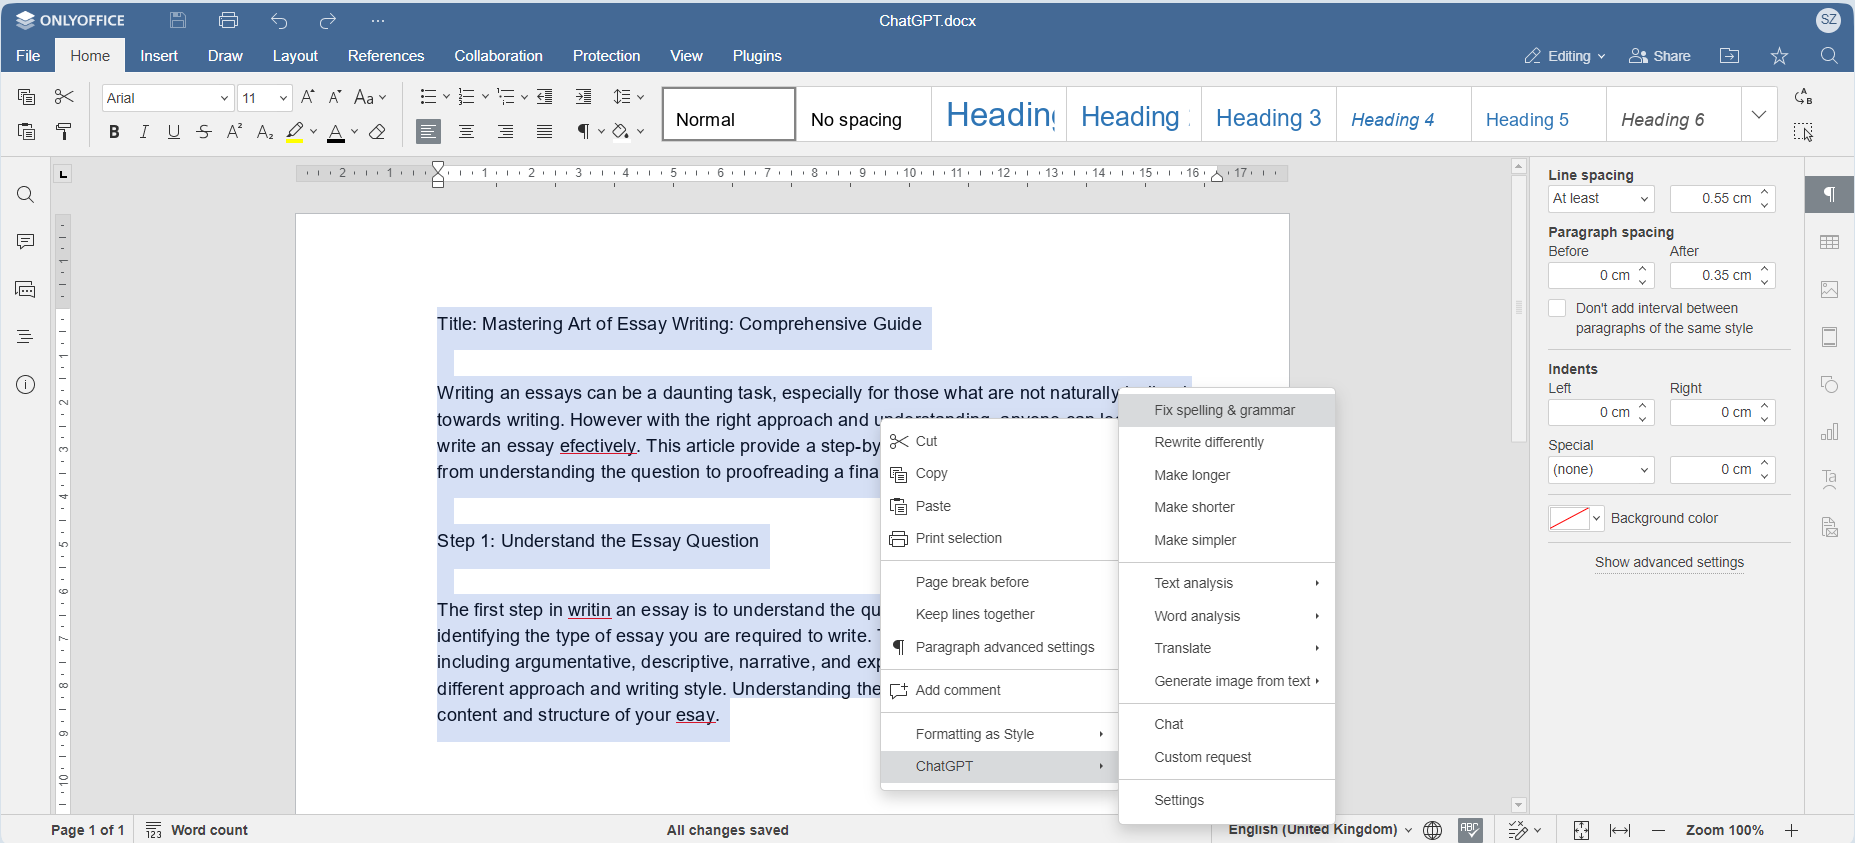
Task: Enable Don't add interval between paragraphs
Action: click(1557, 308)
